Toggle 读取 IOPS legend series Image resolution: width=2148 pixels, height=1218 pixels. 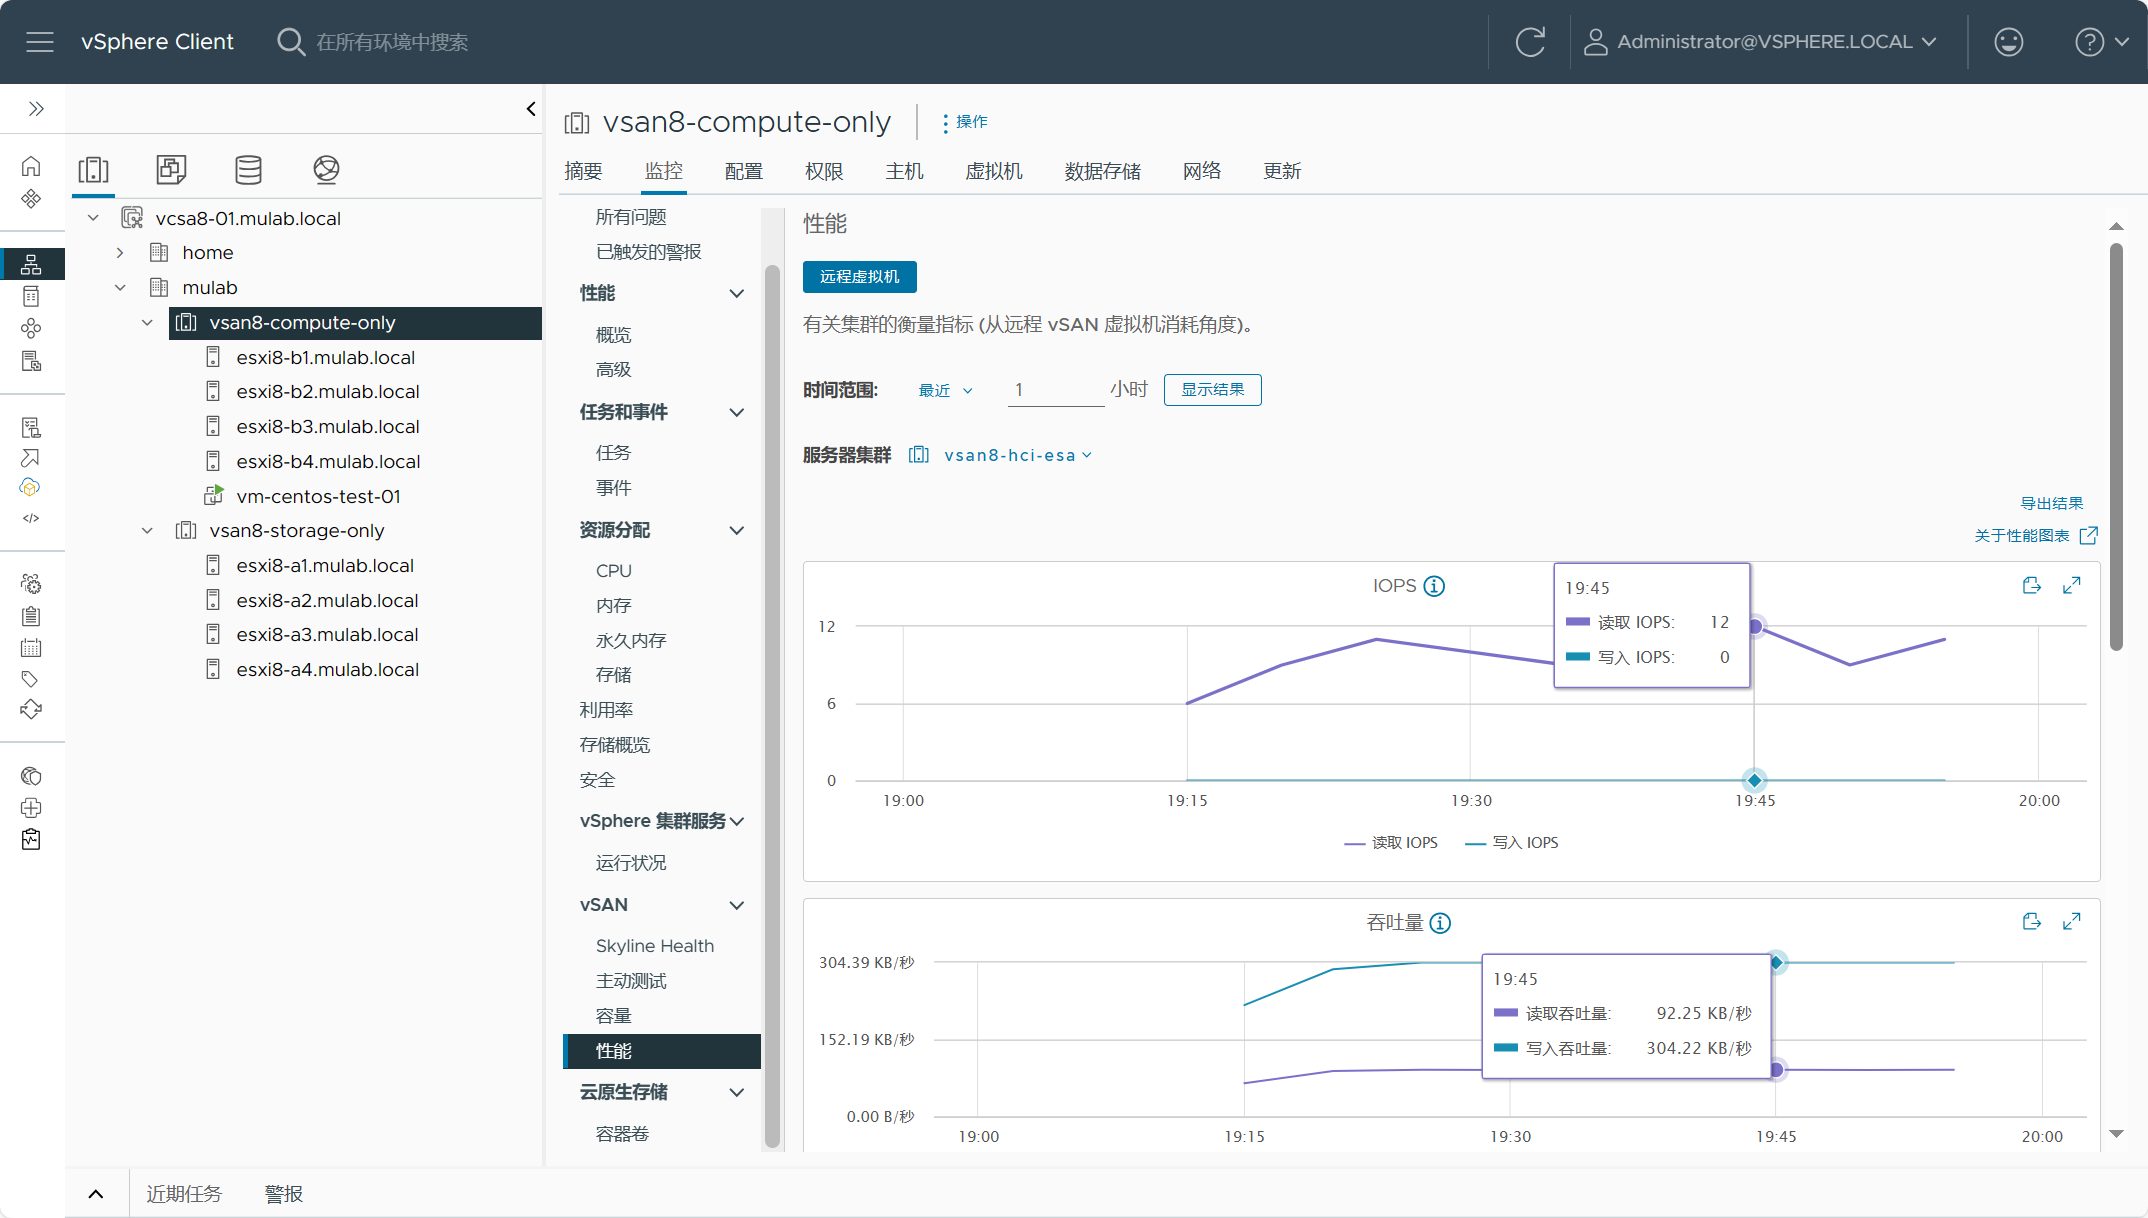click(1391, 843)
